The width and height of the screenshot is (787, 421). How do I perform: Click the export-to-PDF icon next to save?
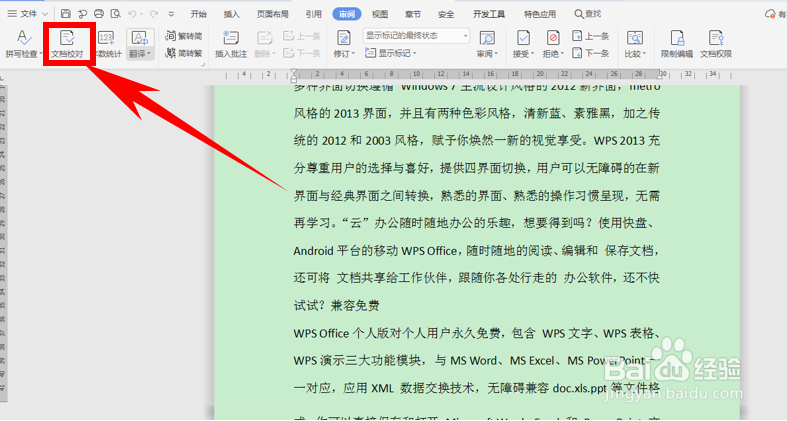[x=82, y=14]
